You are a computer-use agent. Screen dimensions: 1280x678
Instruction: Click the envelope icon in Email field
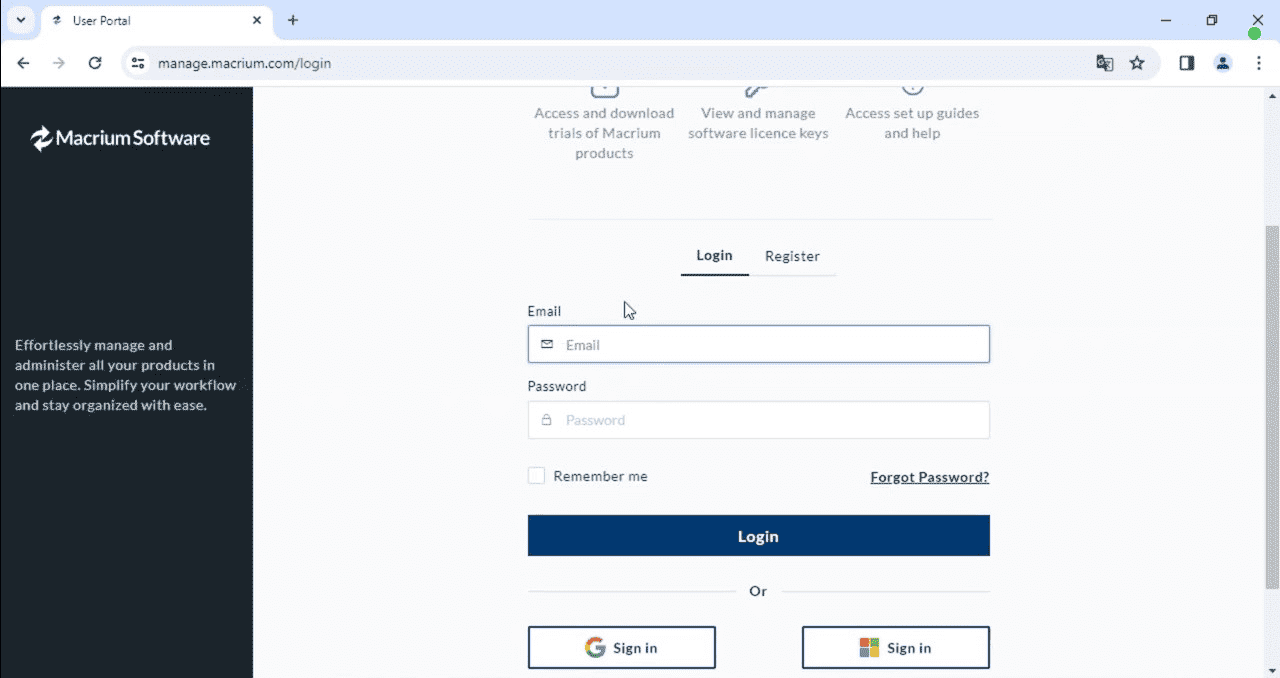pyautogui.click(x=547, y=344)
